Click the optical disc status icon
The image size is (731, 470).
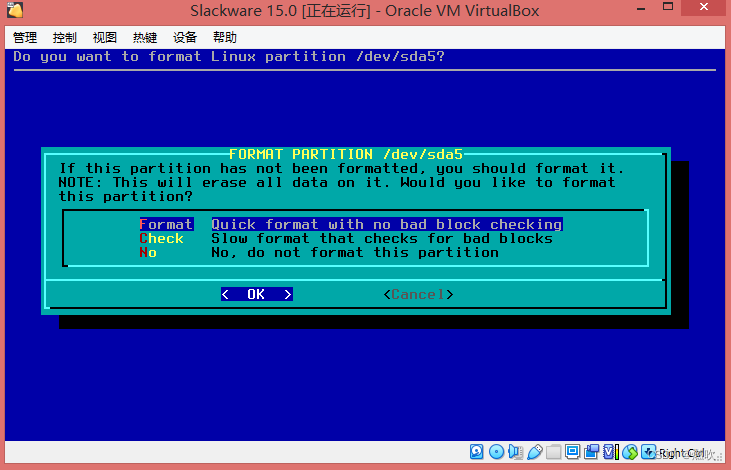click(x=497, y=451)
